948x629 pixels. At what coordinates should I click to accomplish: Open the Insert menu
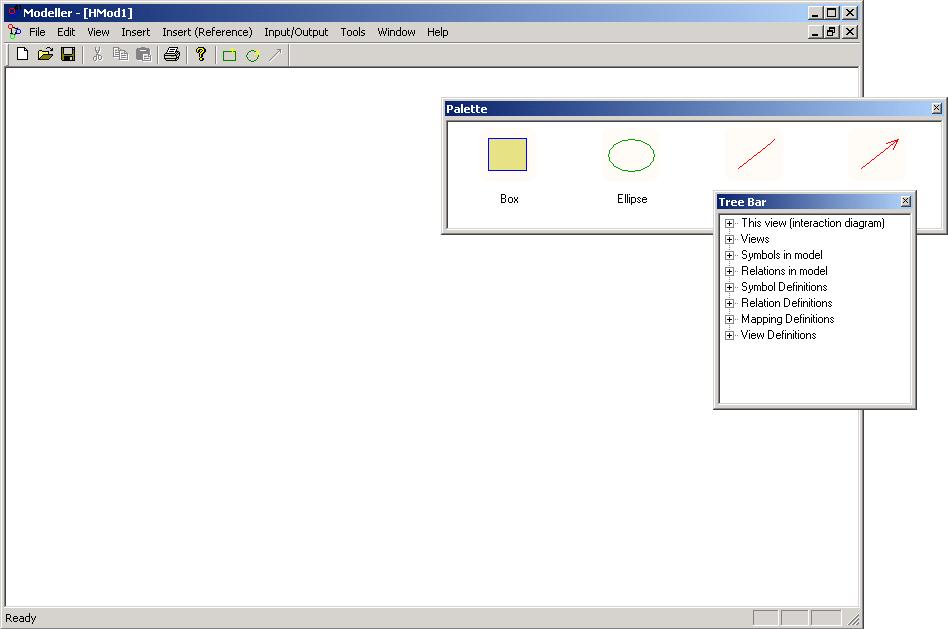coord(135,32)
